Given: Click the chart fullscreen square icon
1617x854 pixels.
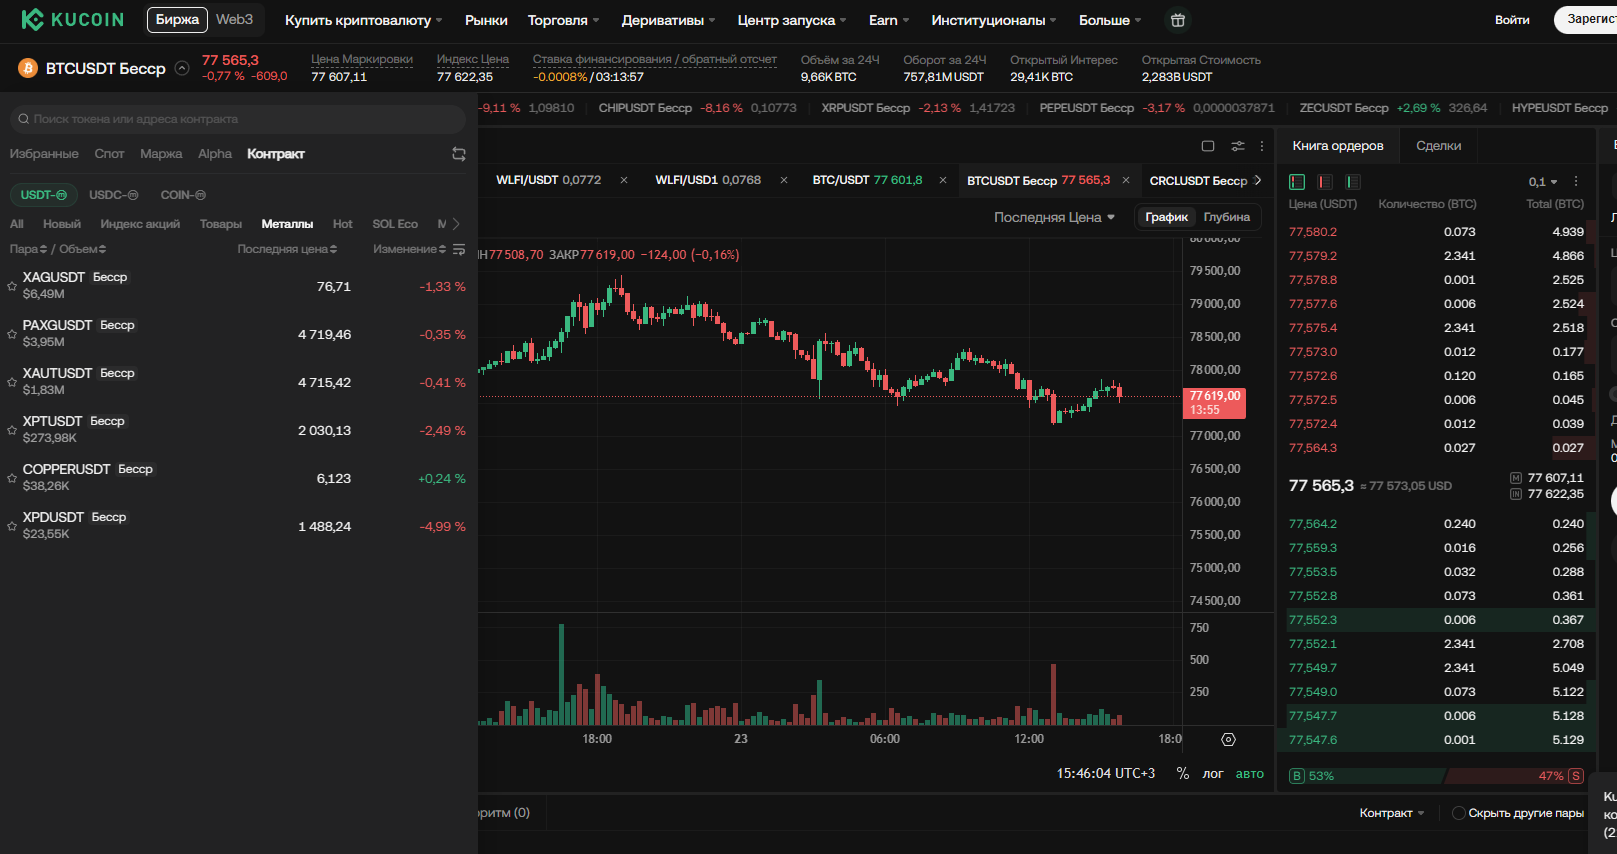Looking at the screenshot, I should coord(1208,146).
